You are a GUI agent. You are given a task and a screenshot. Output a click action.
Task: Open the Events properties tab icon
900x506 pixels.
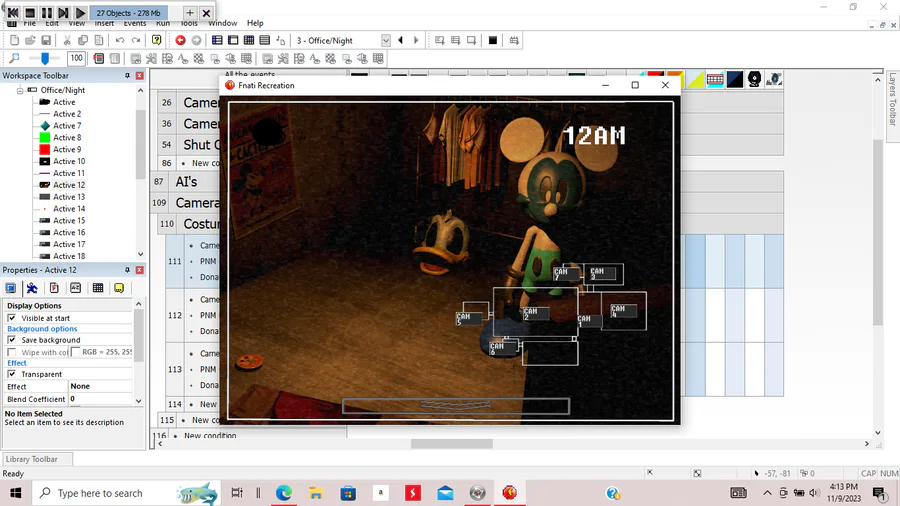[98, 288]
